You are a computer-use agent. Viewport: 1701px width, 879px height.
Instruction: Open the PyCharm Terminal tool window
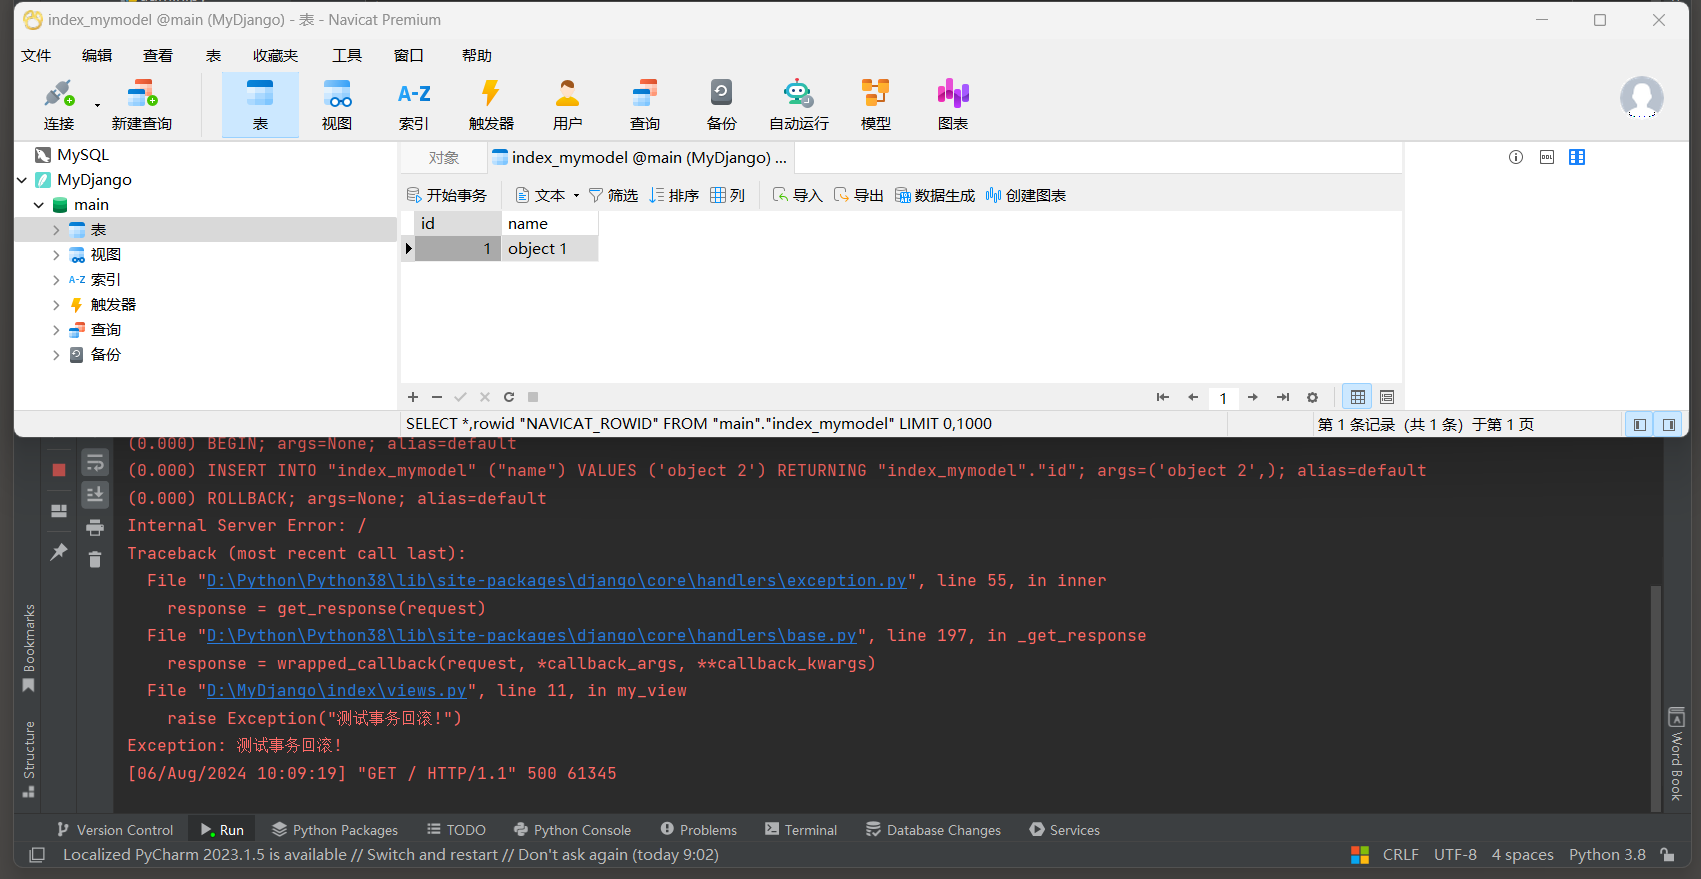(801, 830)
